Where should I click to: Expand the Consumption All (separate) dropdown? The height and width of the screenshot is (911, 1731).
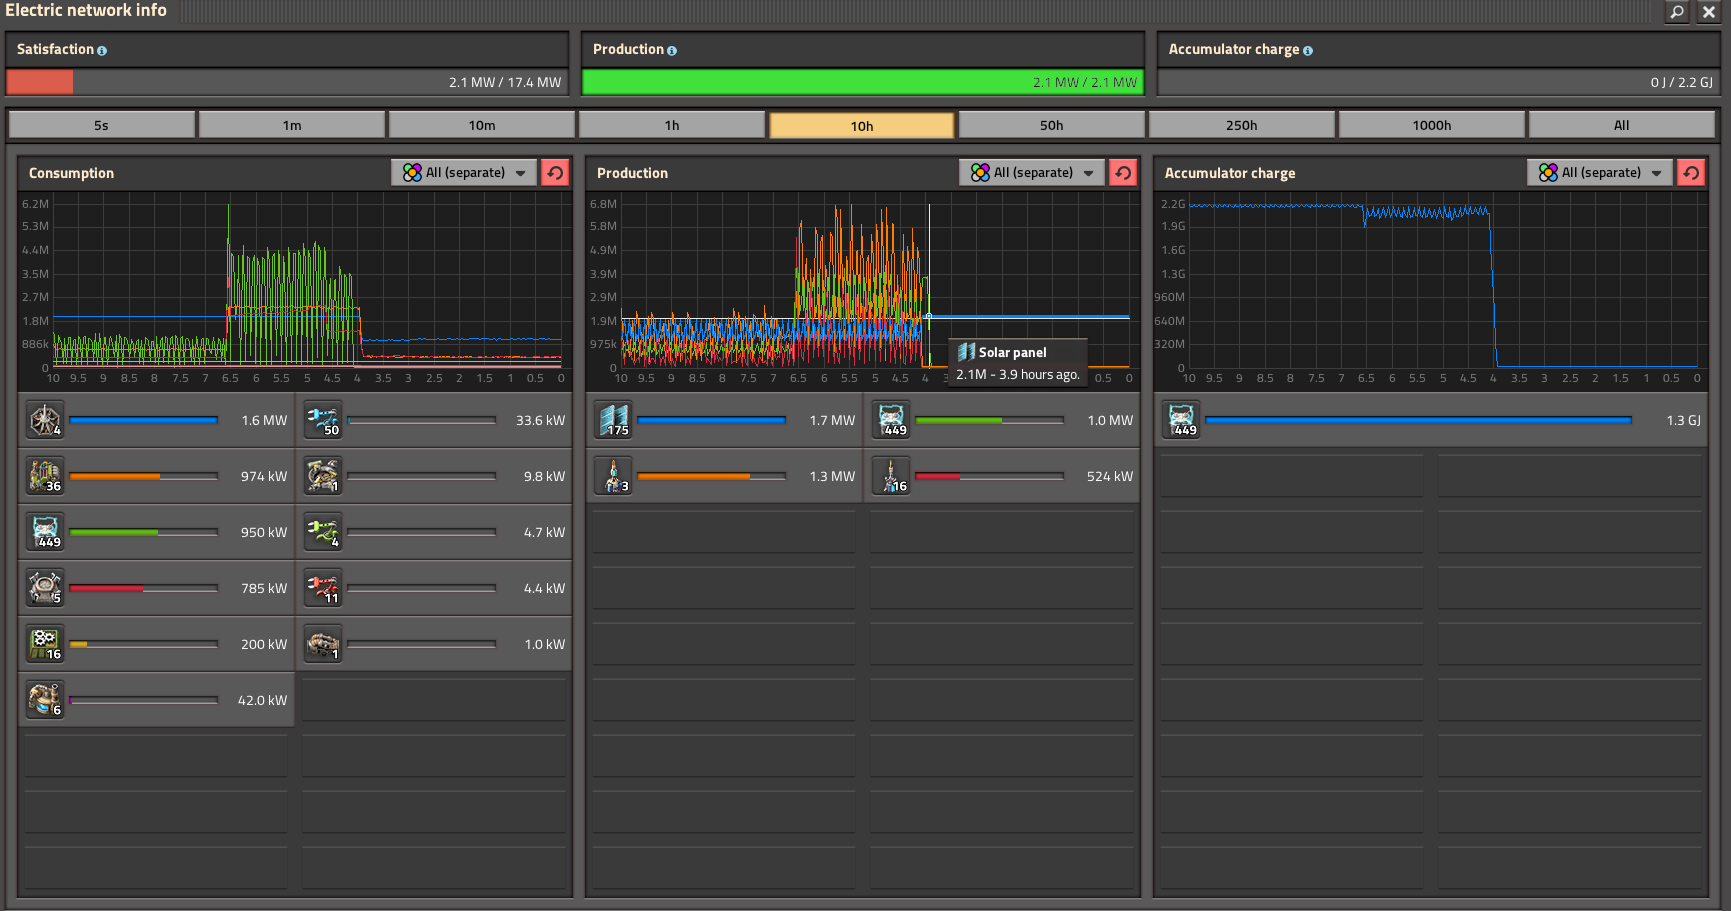464,173
